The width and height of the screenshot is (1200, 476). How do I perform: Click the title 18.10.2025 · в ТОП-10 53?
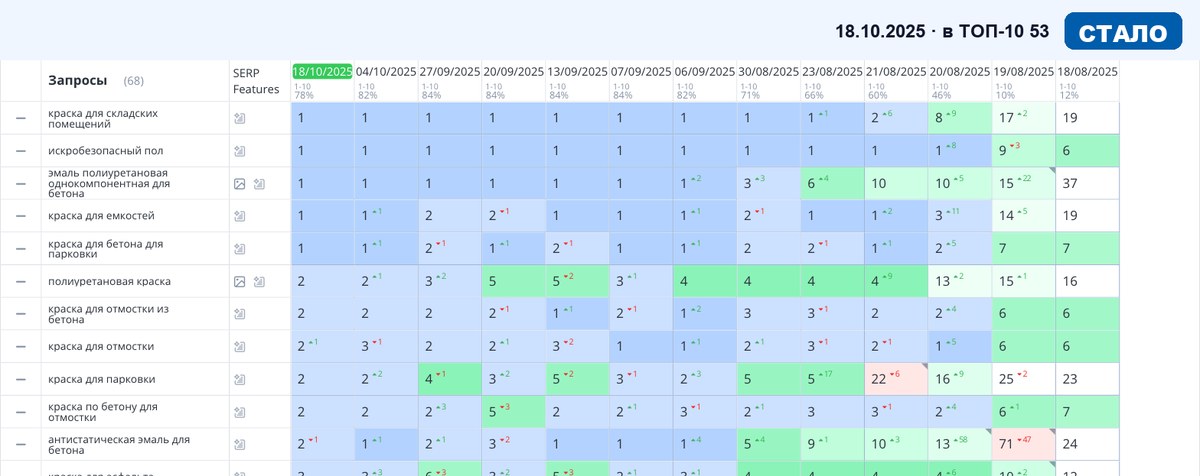coord(942,31)
